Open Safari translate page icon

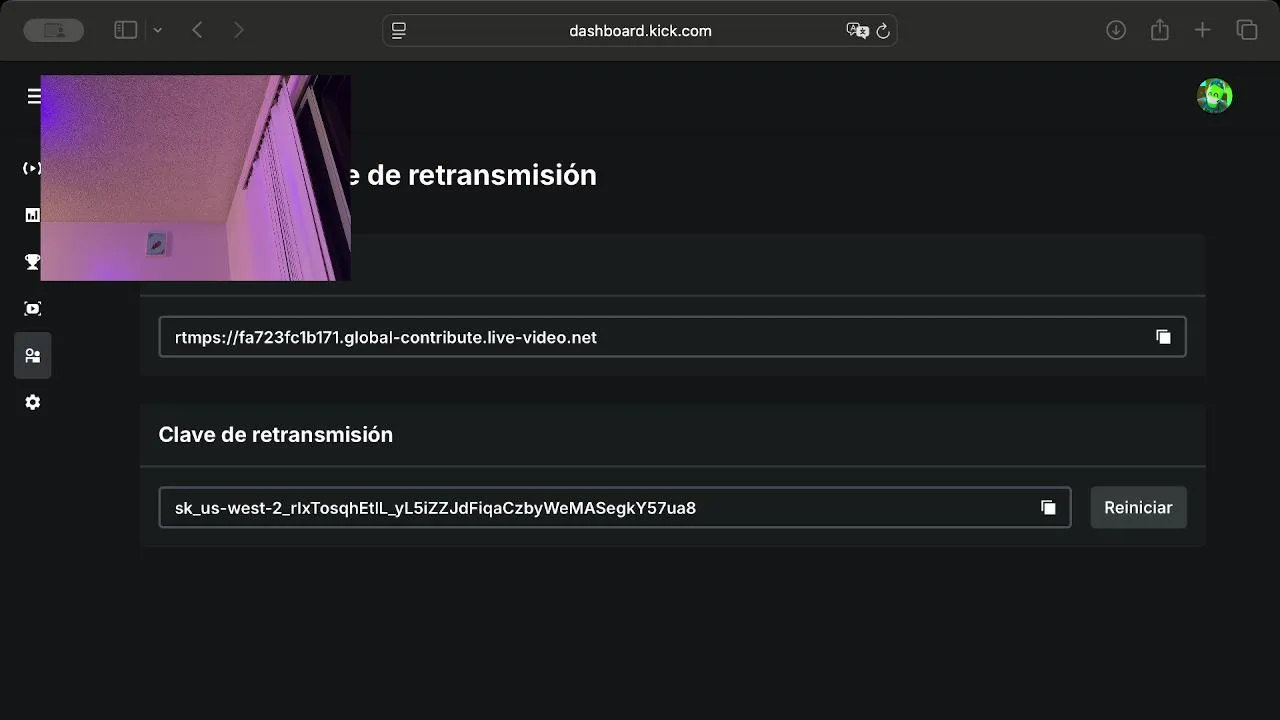pyautogui.click(x=857, y=31)
